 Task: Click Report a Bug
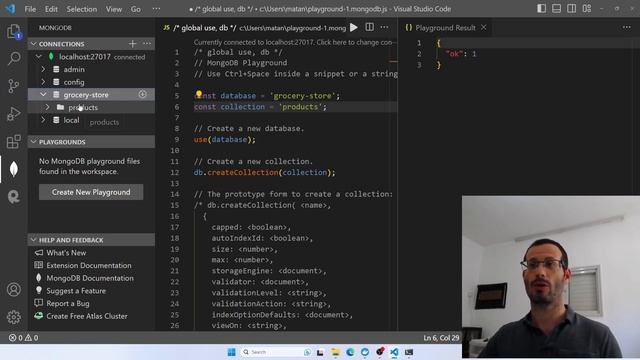[68, 303]
